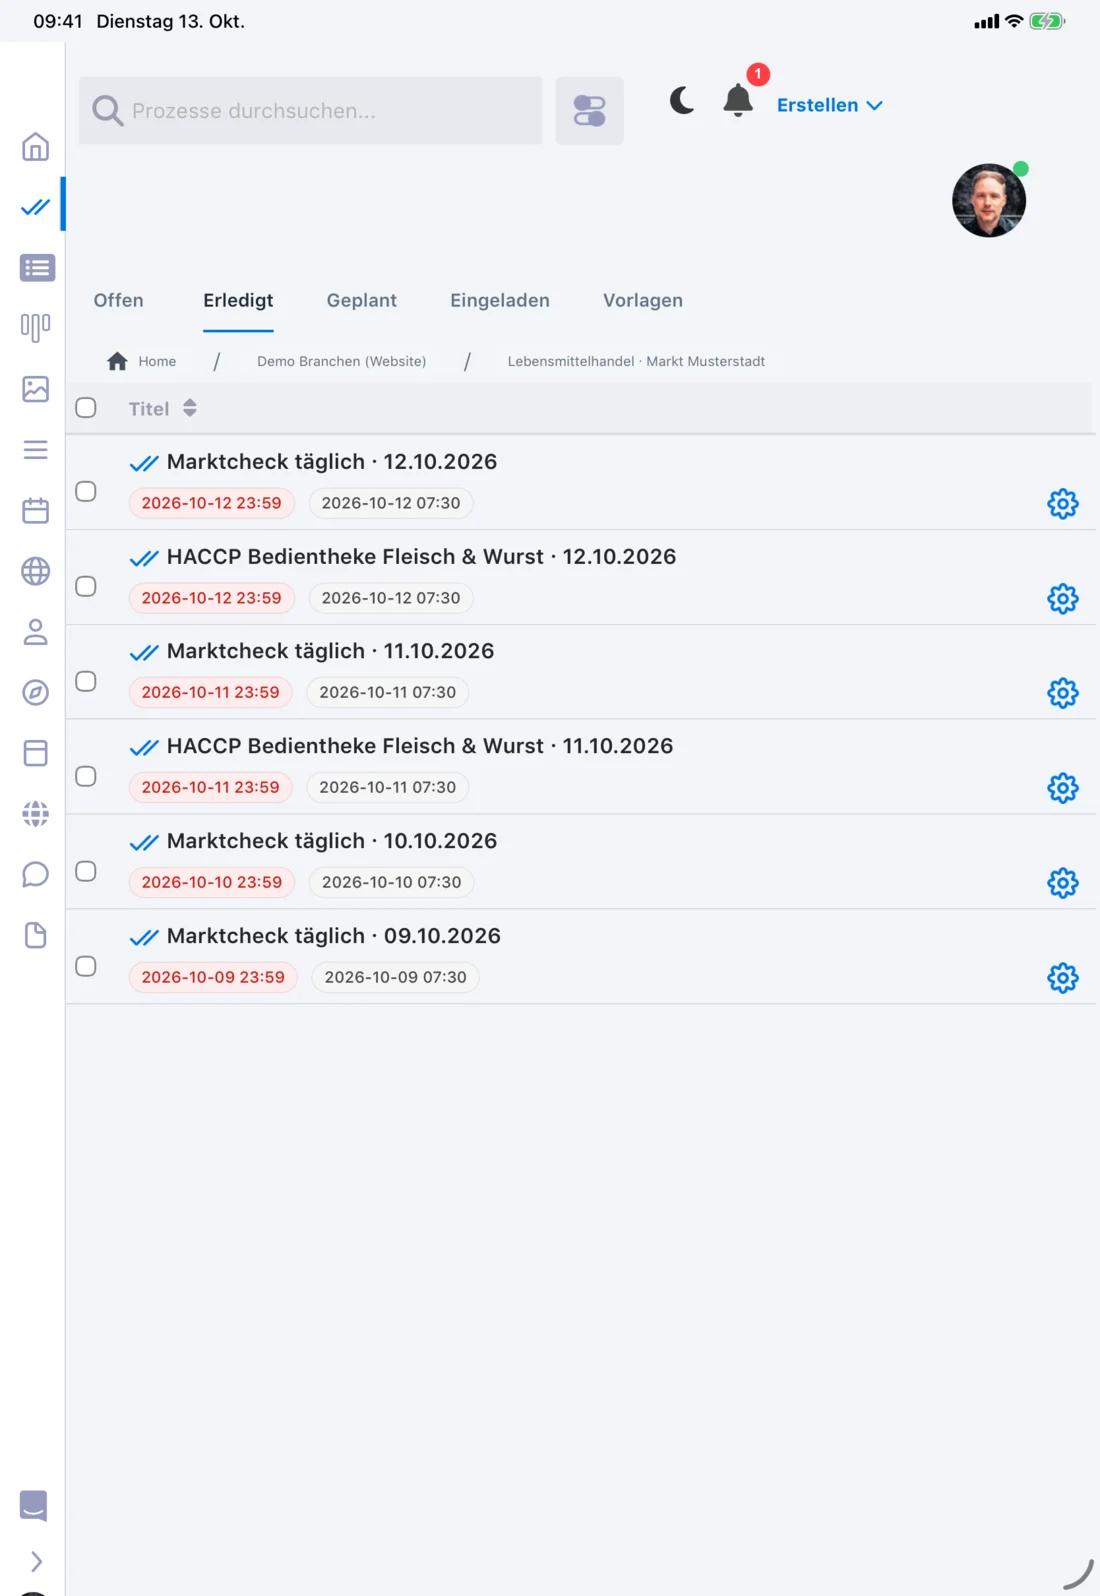This screenshot has height=1596, width=1100.
Task: Switch to the Geplant tab
Action: click(x=362, y=301)
